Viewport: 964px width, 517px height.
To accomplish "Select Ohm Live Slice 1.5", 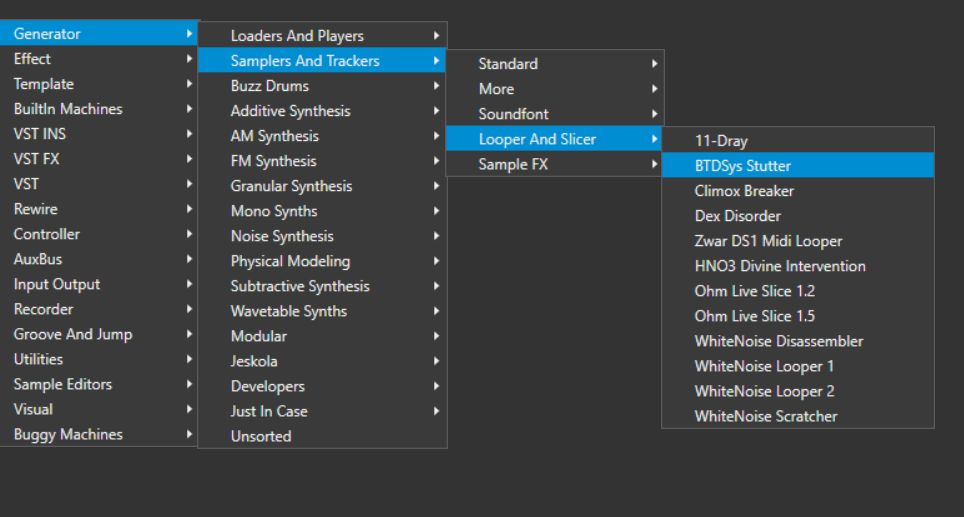I will [x=754, y=316].
